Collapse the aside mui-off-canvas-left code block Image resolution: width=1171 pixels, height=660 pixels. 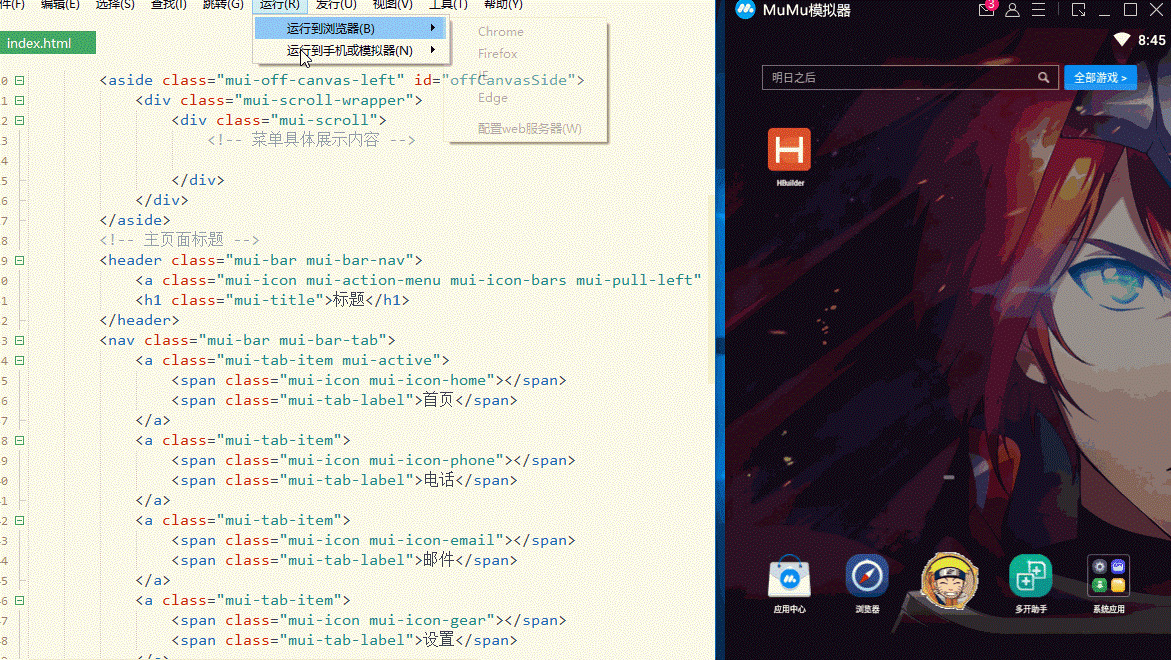click(x=19, y=80)
